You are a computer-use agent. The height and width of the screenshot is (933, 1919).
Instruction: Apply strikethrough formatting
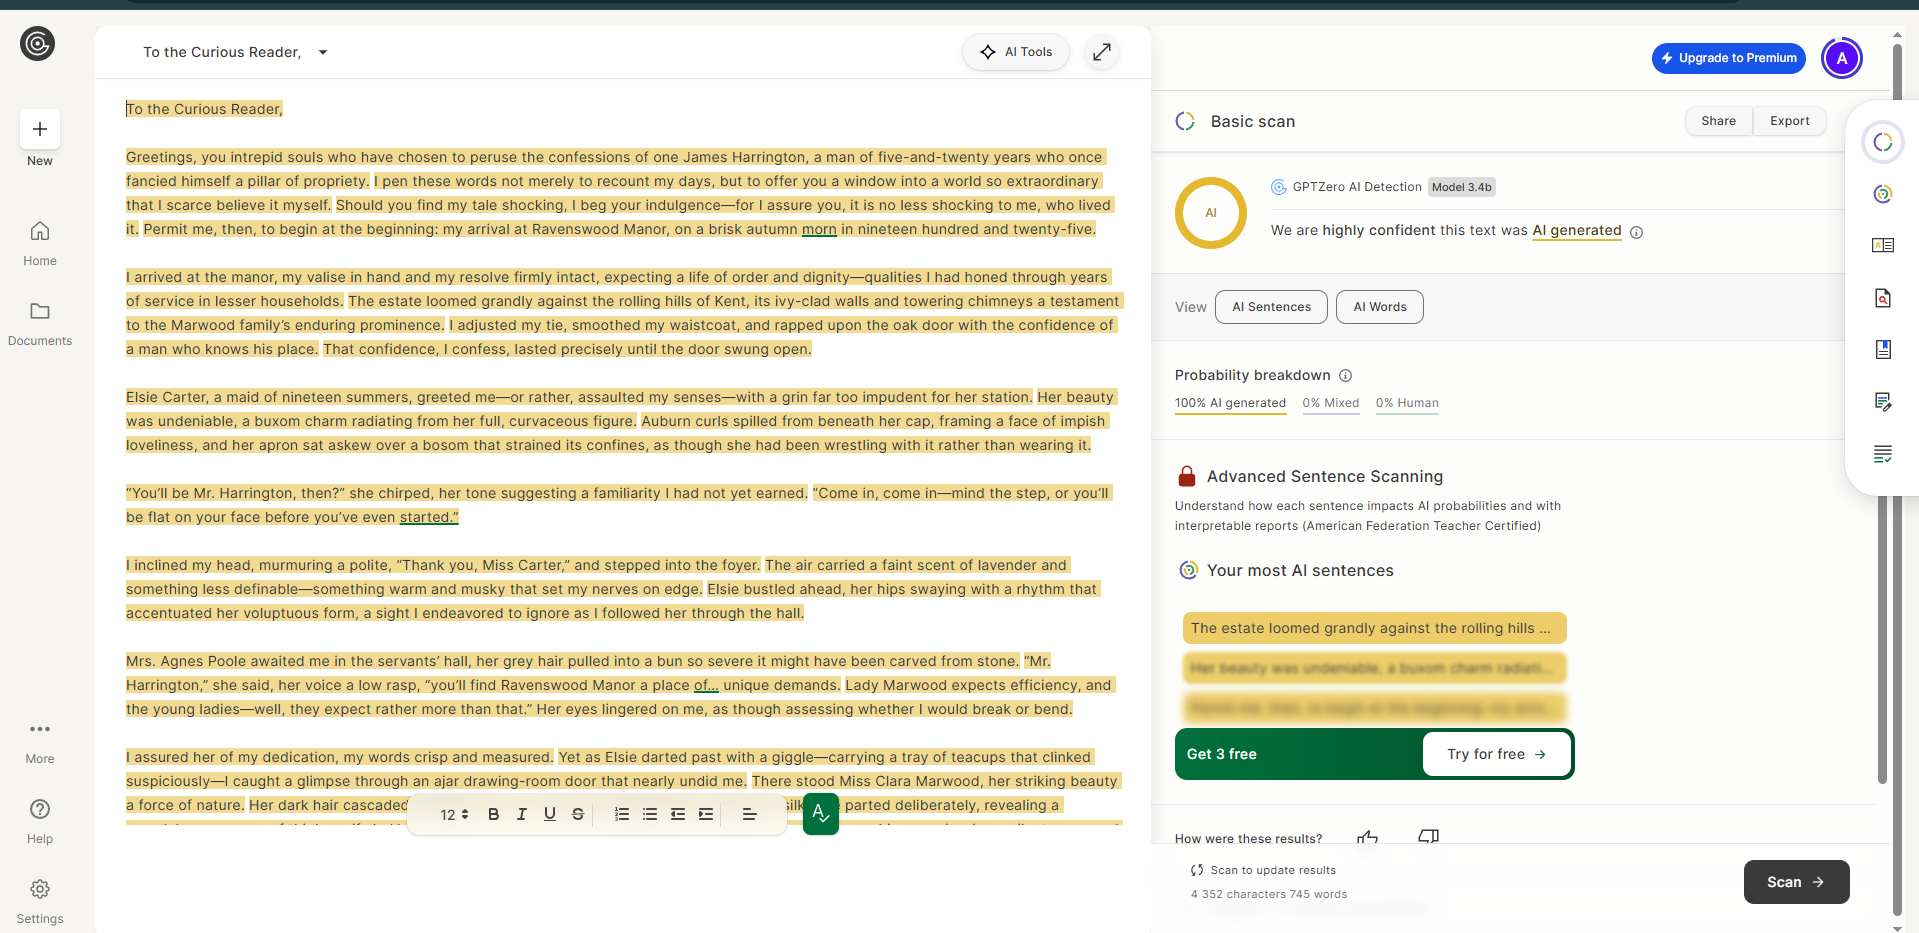click(577, 814)
